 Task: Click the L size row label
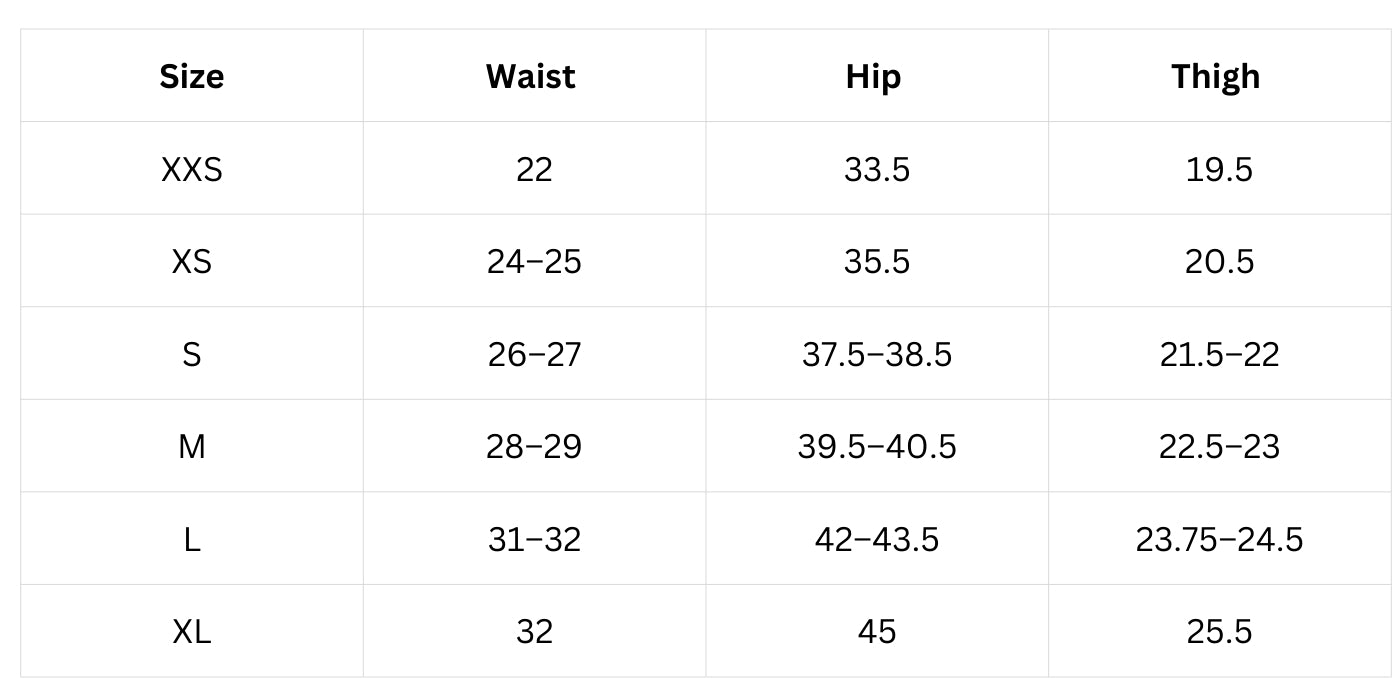192,539
